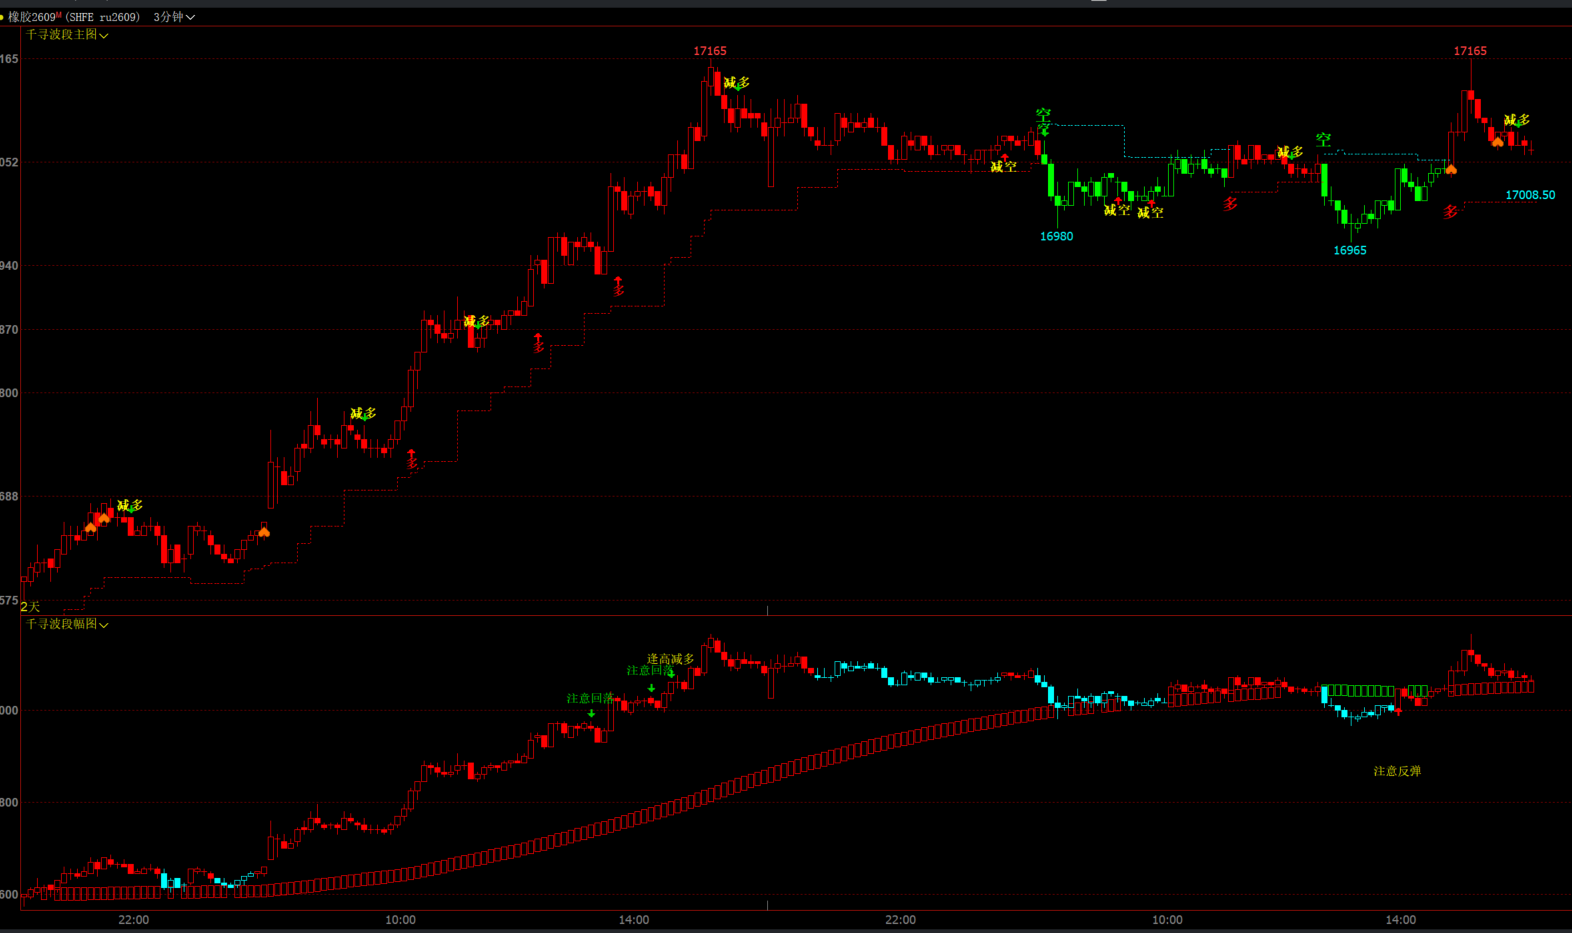1572x933 pixels.
Task: Click the red M superscript after 橡胶2609
Action: click(59, 15)
